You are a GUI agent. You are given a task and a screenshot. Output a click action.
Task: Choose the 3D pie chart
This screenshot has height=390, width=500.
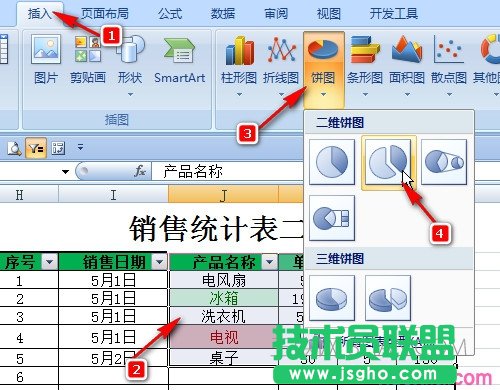coord(332,298)
